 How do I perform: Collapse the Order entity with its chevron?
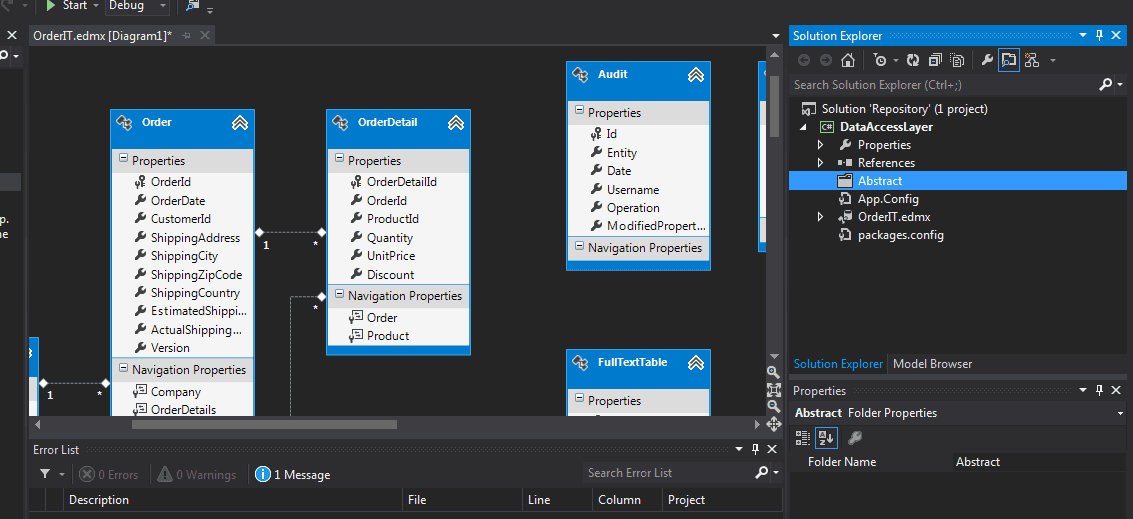[x=240, y=123]
